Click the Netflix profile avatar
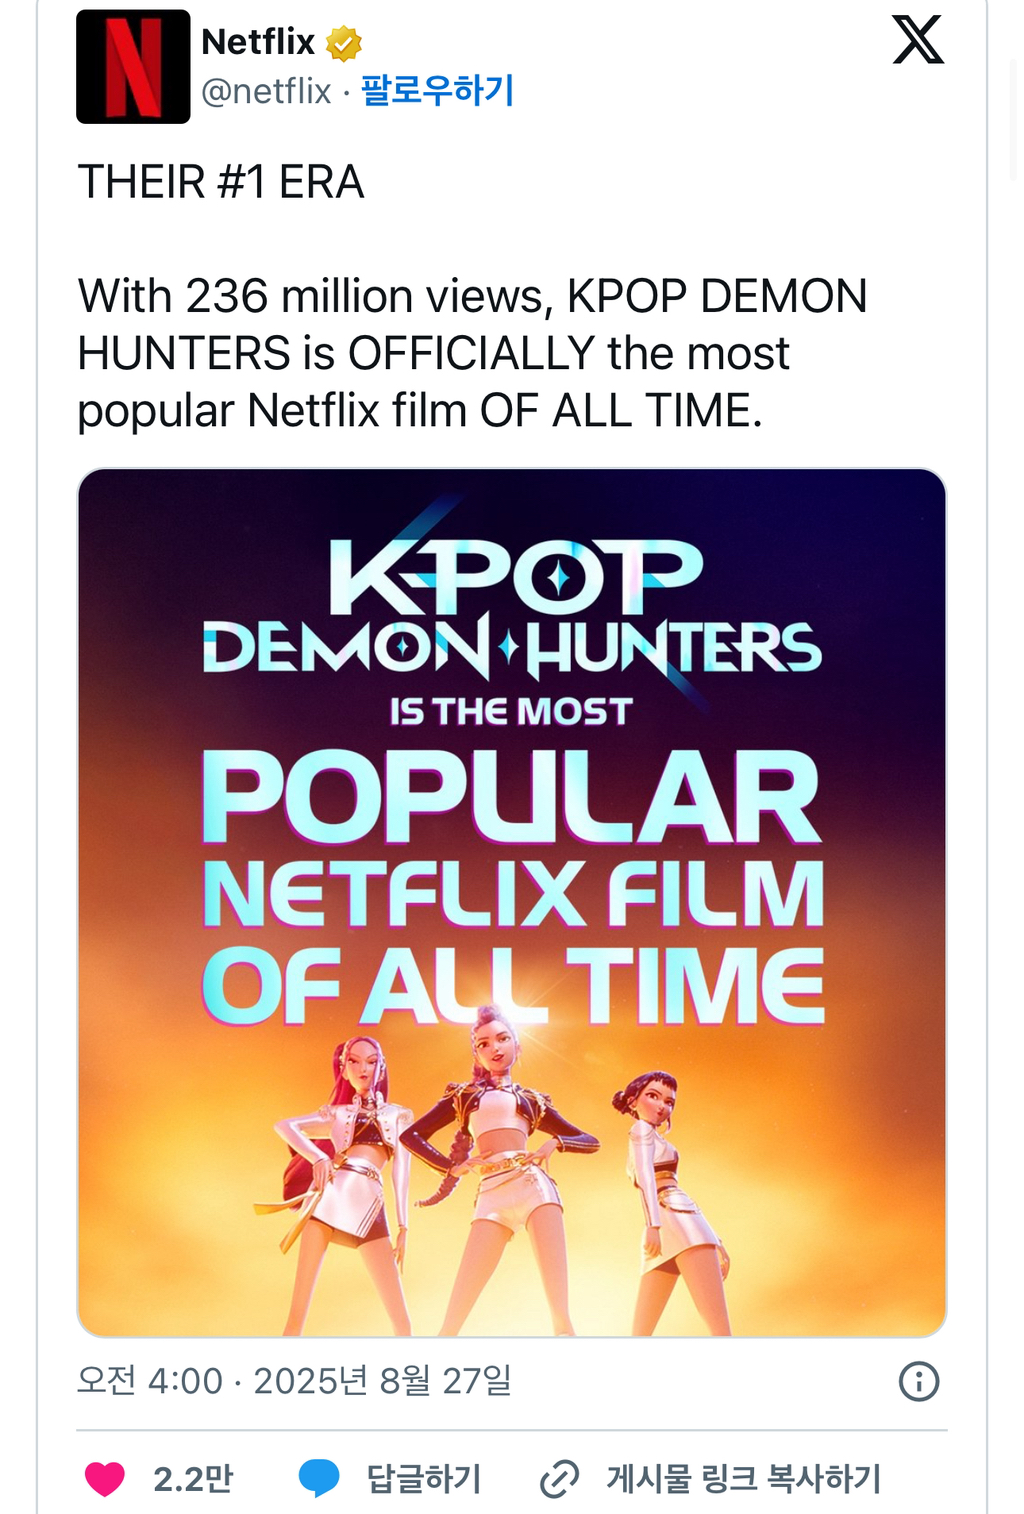This screenshot has height=1514, width=1024. [x=133, y=67]
